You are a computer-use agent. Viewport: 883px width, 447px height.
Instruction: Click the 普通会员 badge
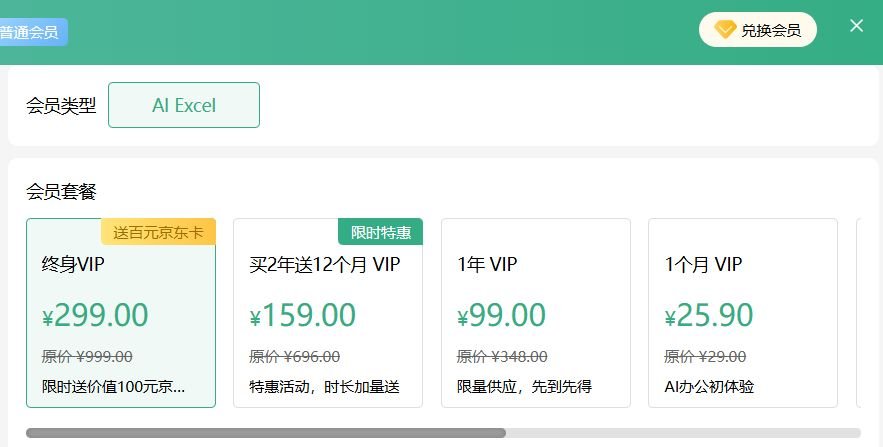(30, 32)
